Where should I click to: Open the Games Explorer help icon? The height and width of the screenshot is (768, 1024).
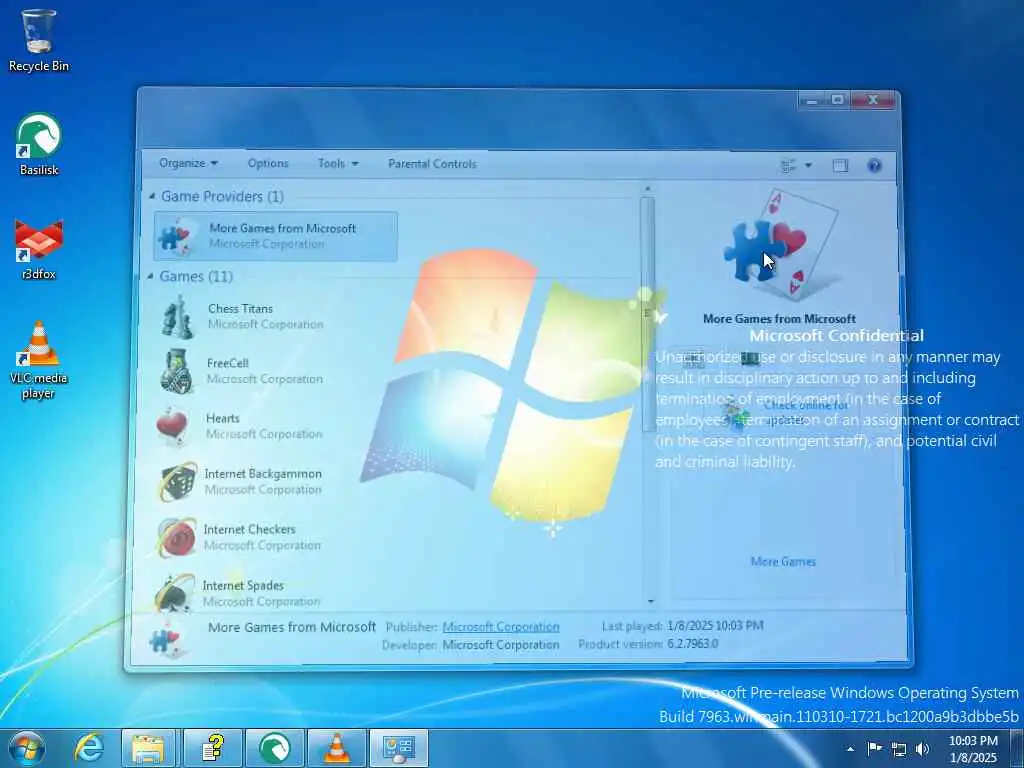(x=874, y=165)
